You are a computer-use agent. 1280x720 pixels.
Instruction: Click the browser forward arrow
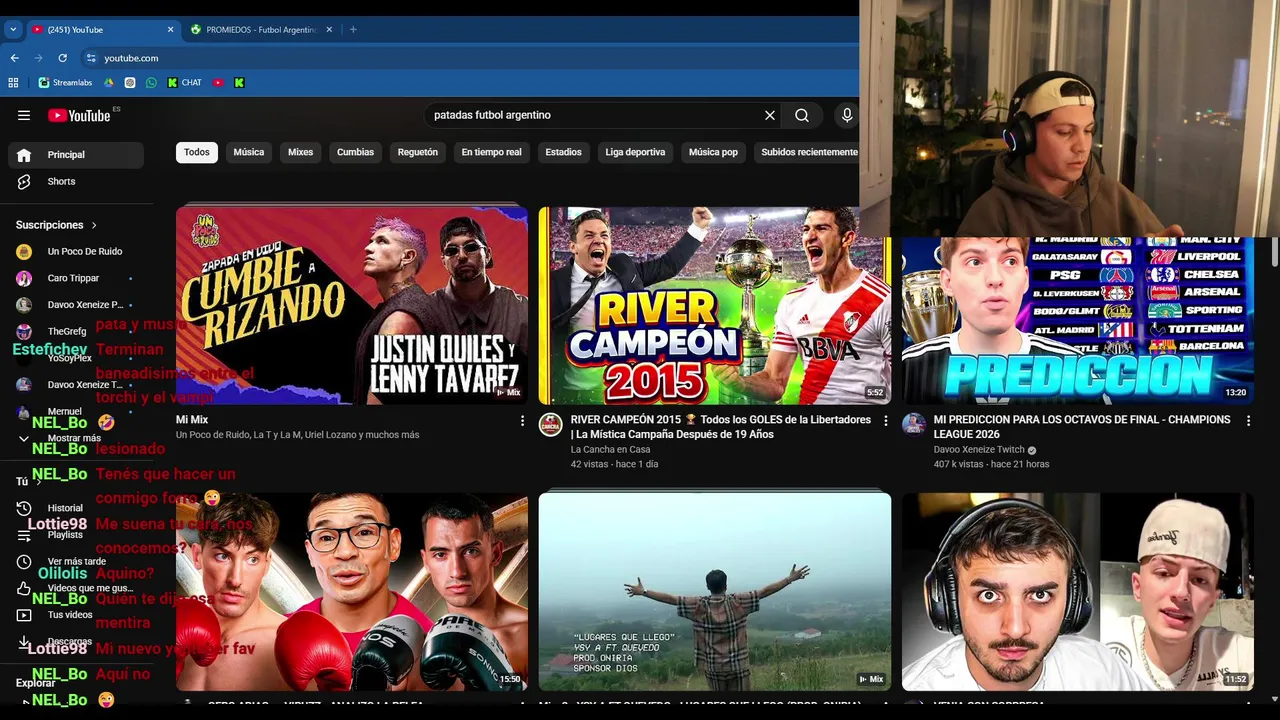coord(38,58)
